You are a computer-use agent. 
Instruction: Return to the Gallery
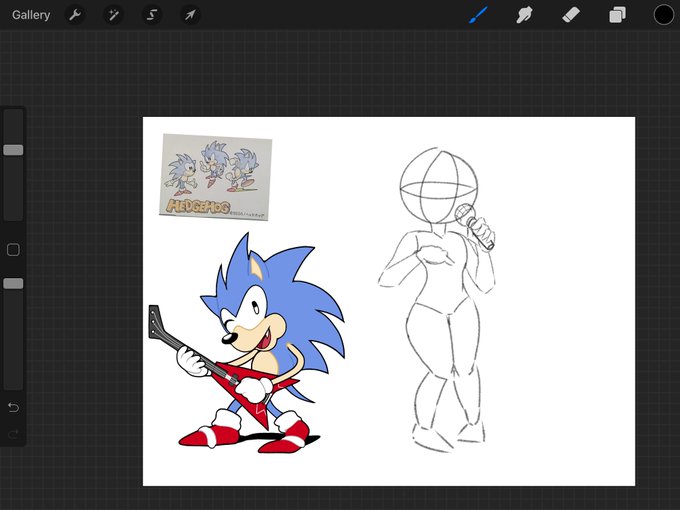point(31,15)
